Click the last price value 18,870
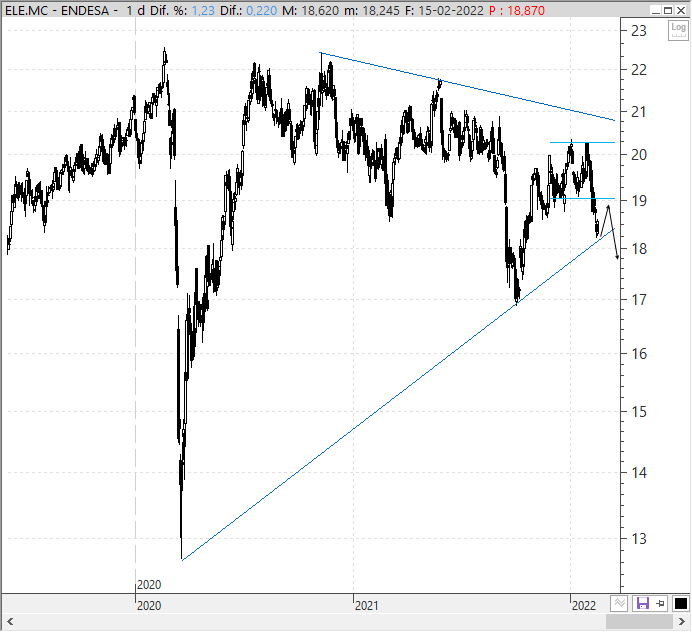 click(x=526, y=10)
